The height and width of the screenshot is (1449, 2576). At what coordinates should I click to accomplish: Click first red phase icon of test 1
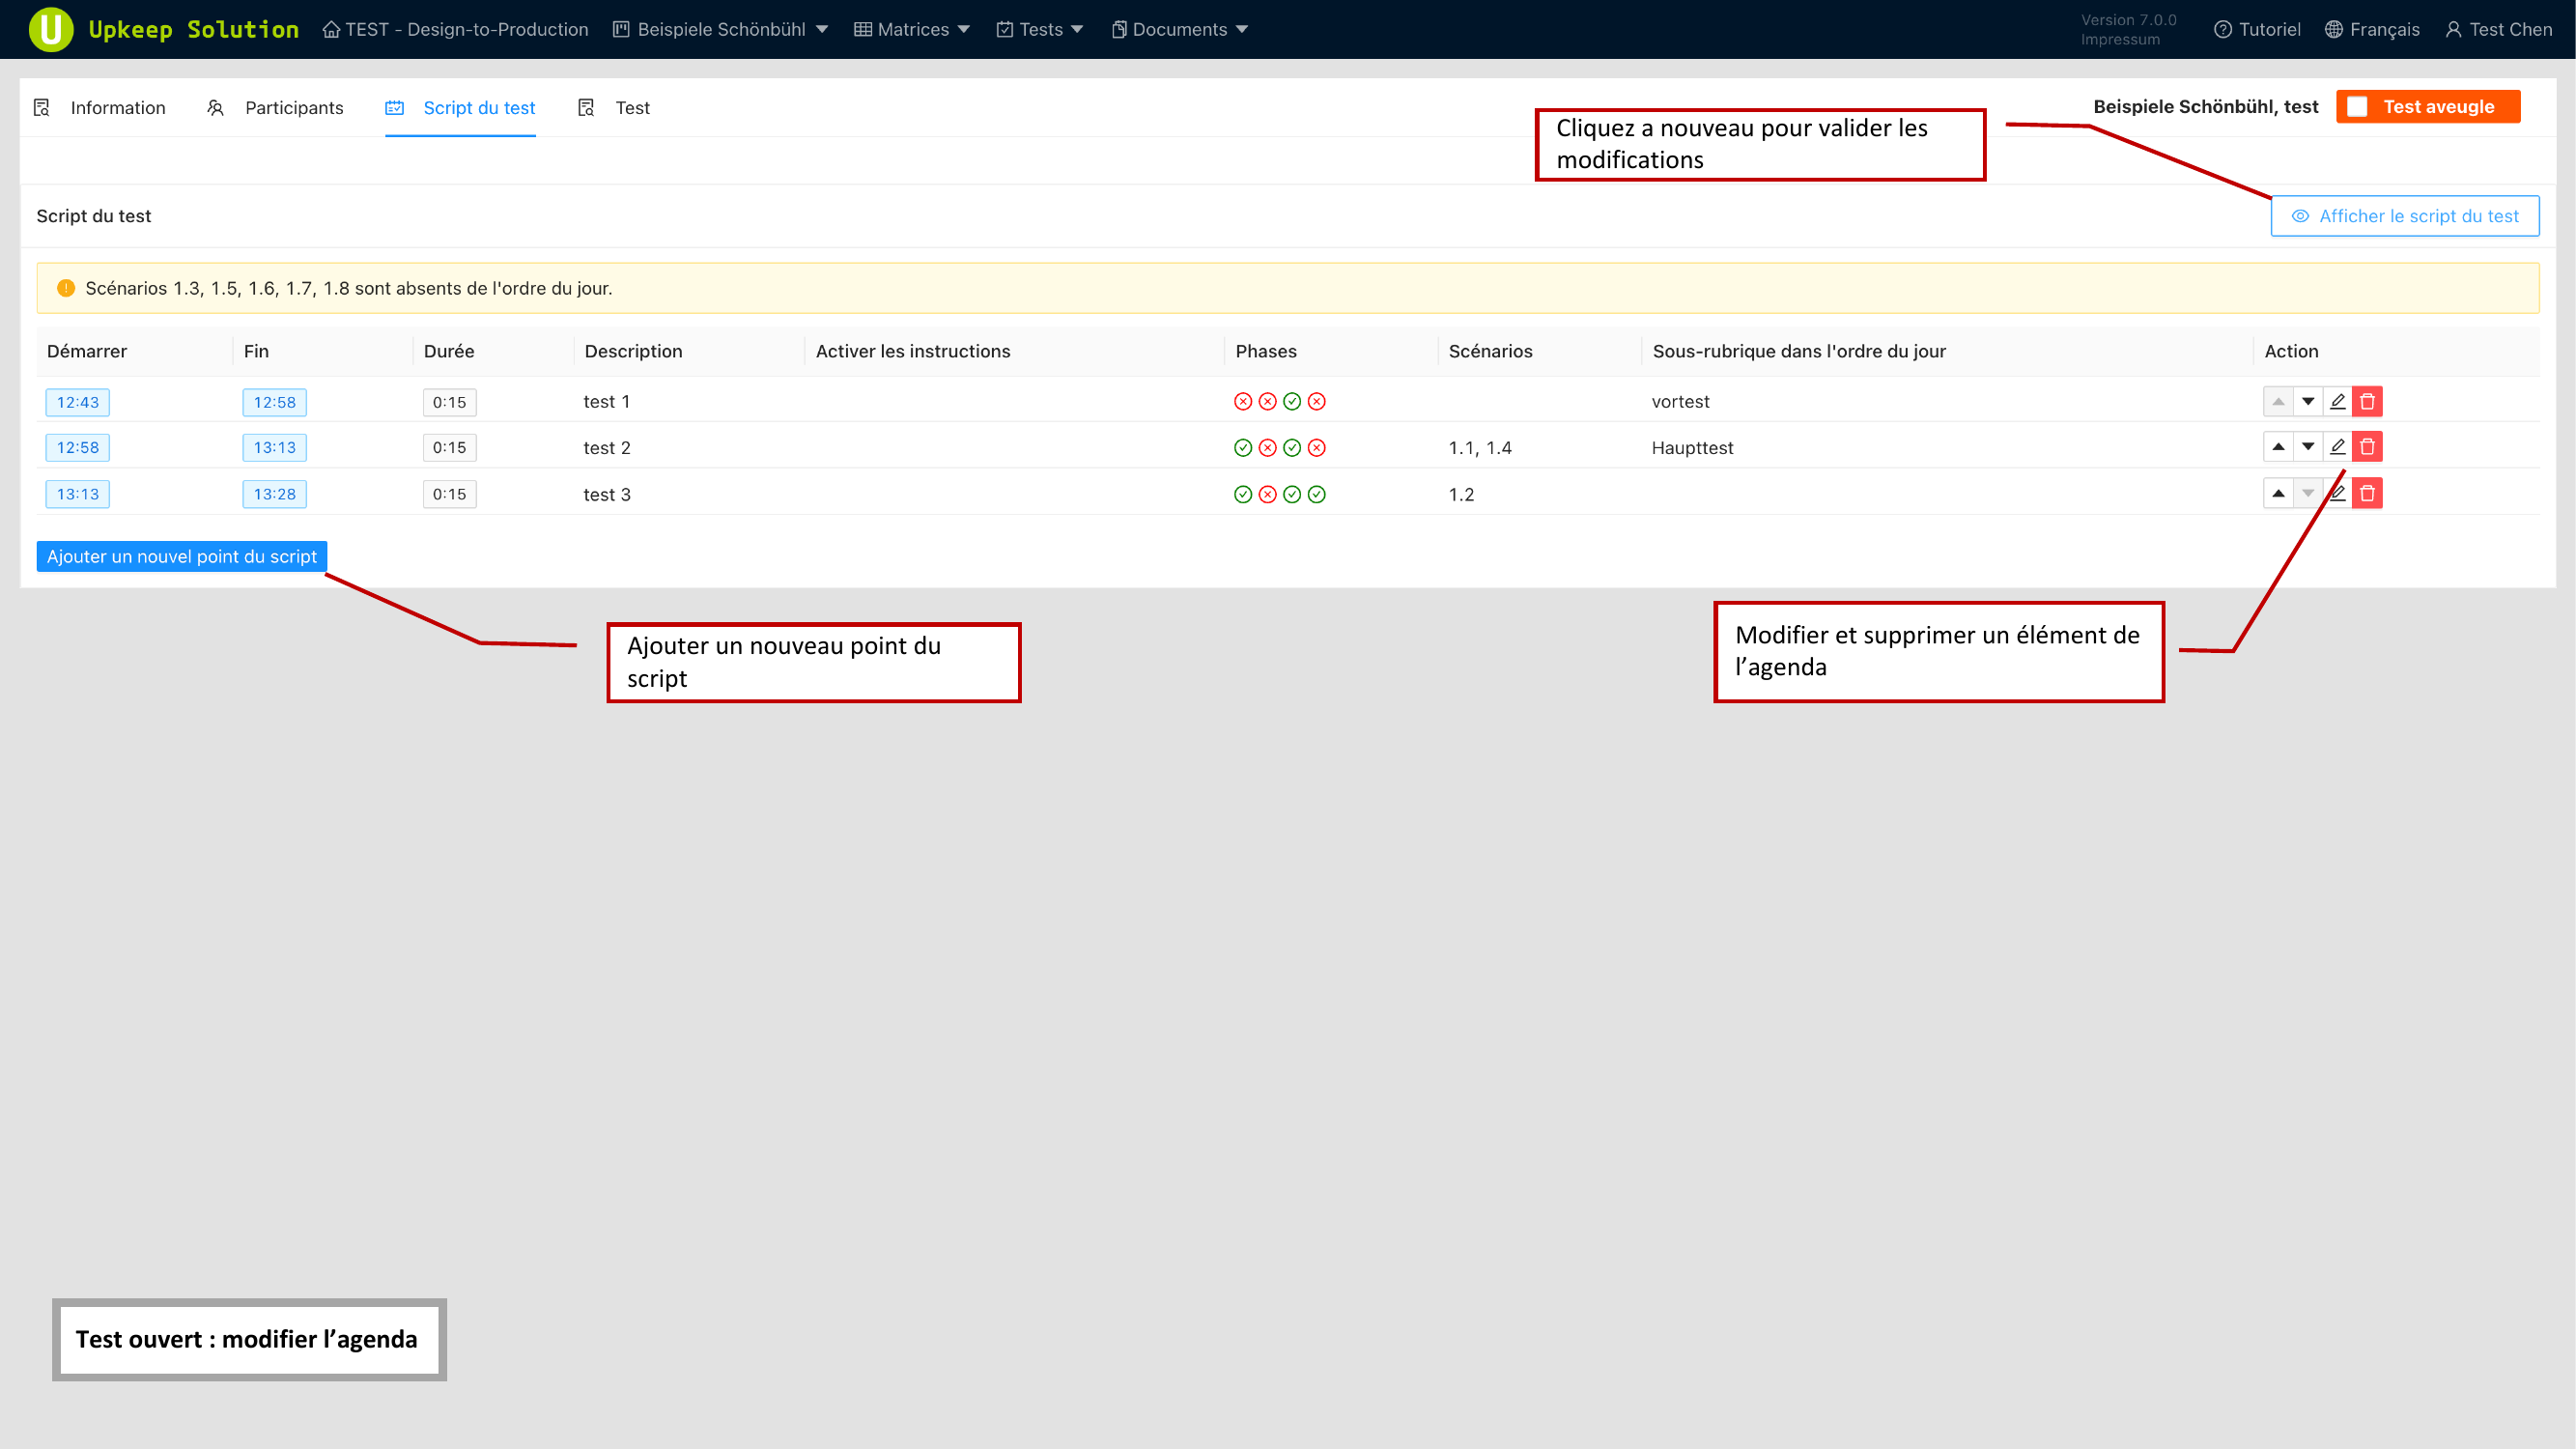[x=1243, y=401]
